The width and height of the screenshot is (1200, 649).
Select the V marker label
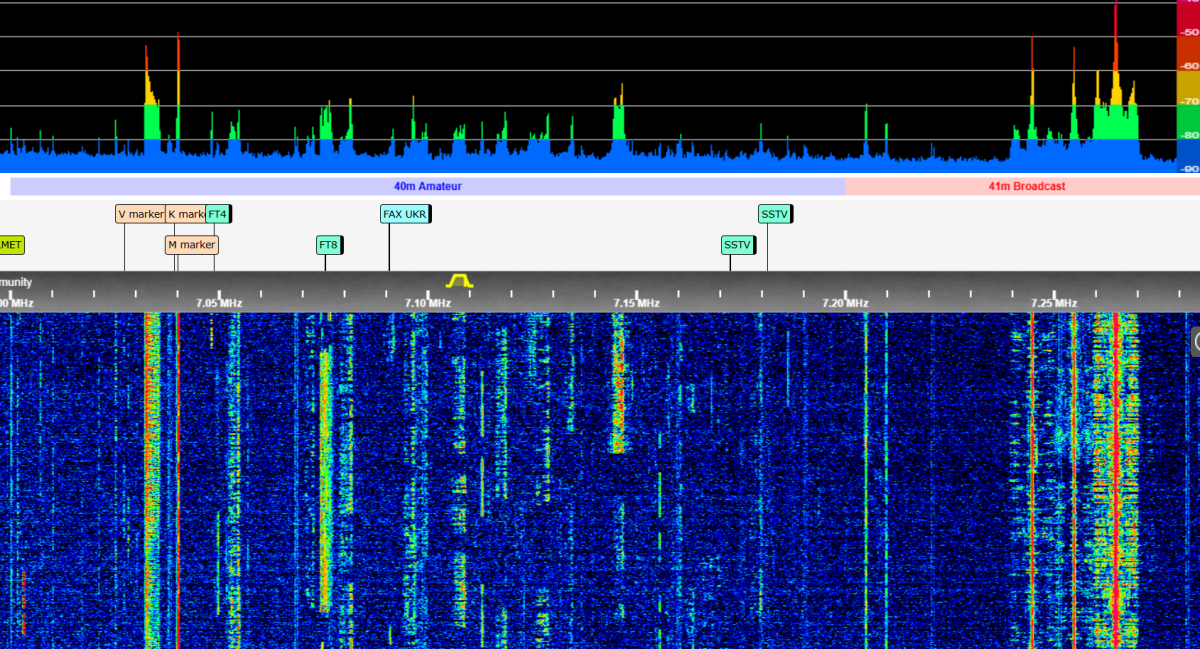pos(140,213)
